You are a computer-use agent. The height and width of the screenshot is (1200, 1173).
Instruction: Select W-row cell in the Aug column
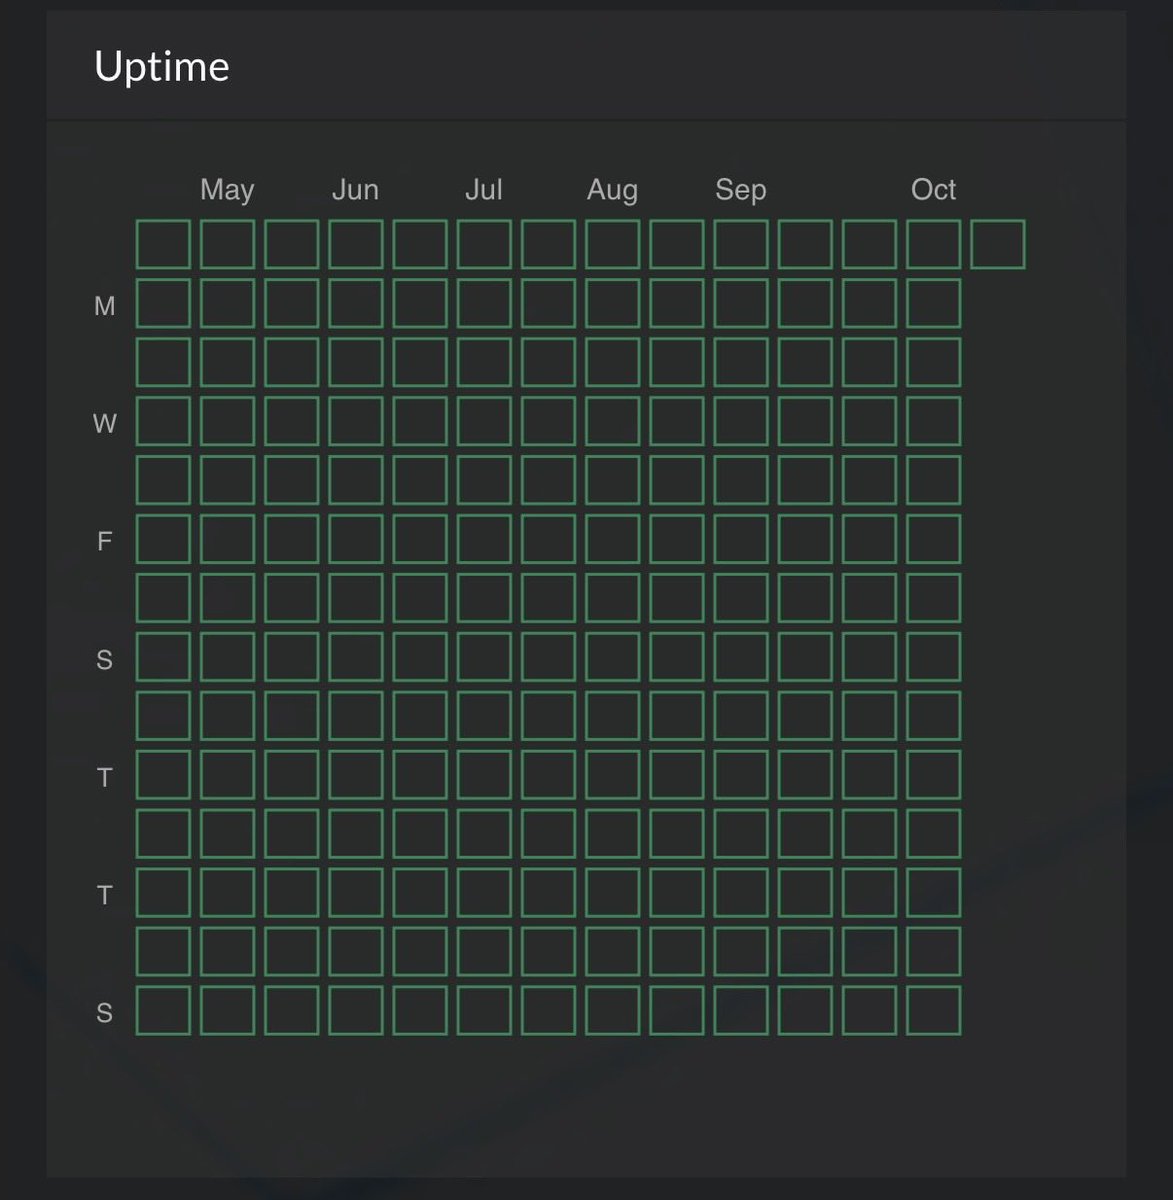point(612,422)
